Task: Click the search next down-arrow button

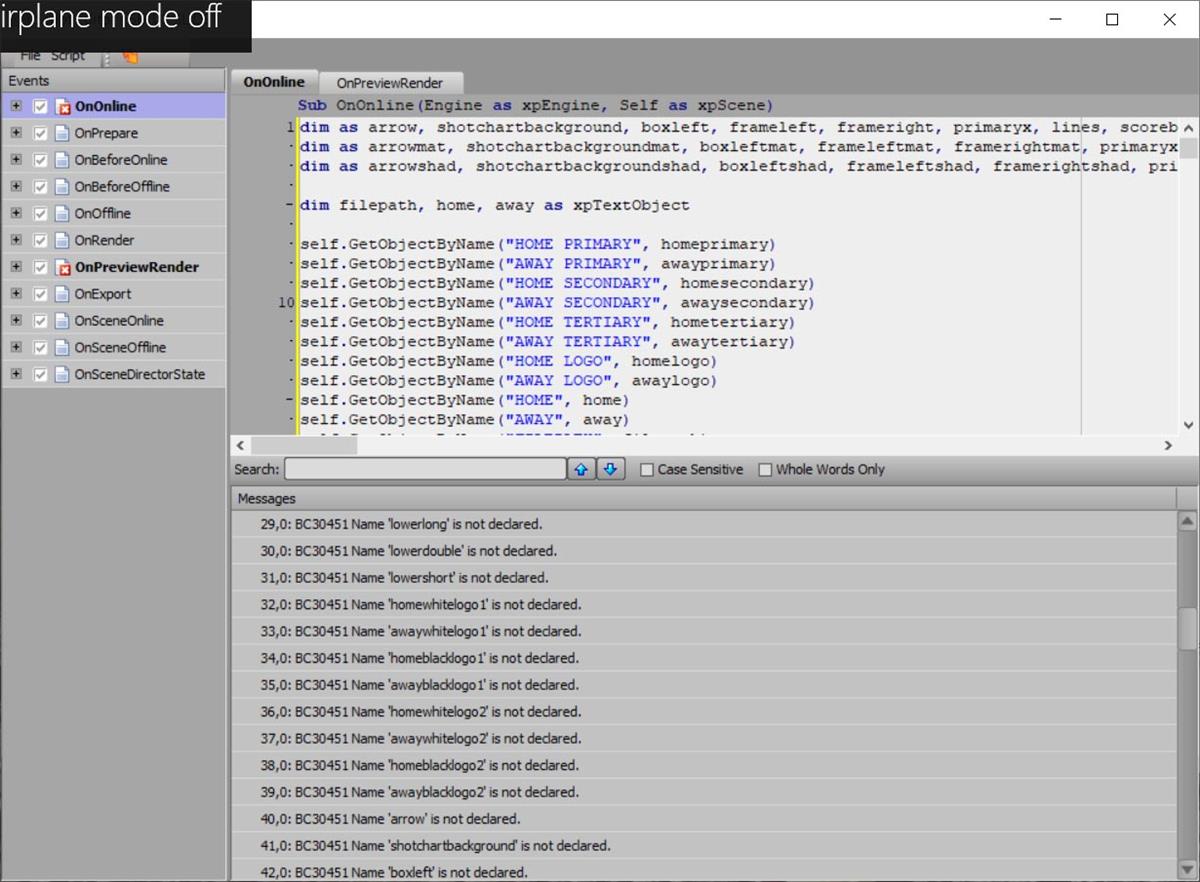Action: click(x=611, y=469)
